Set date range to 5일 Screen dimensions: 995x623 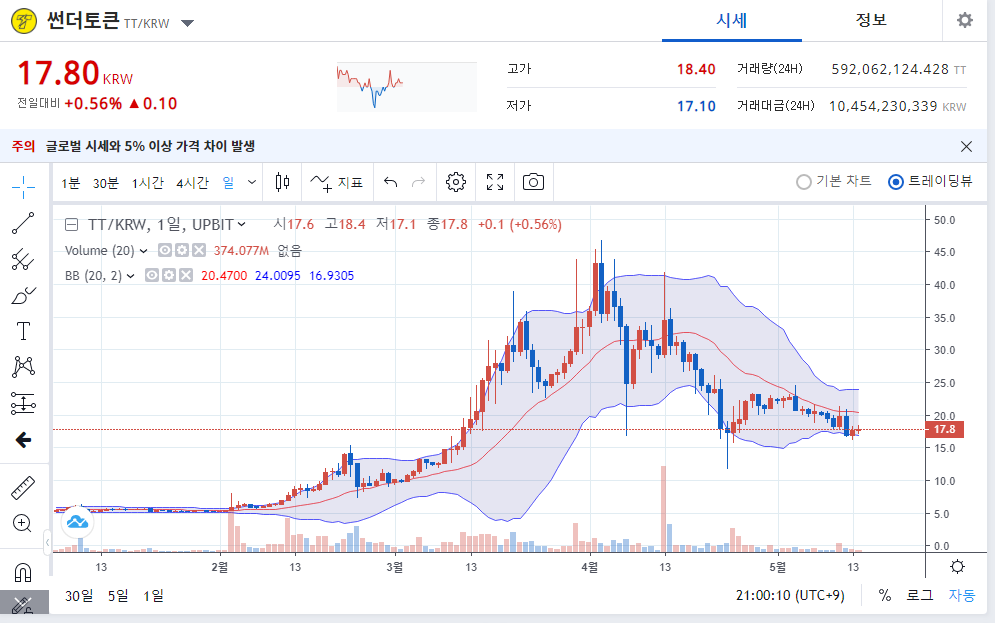pyautogui.click(x=118, y=596)
